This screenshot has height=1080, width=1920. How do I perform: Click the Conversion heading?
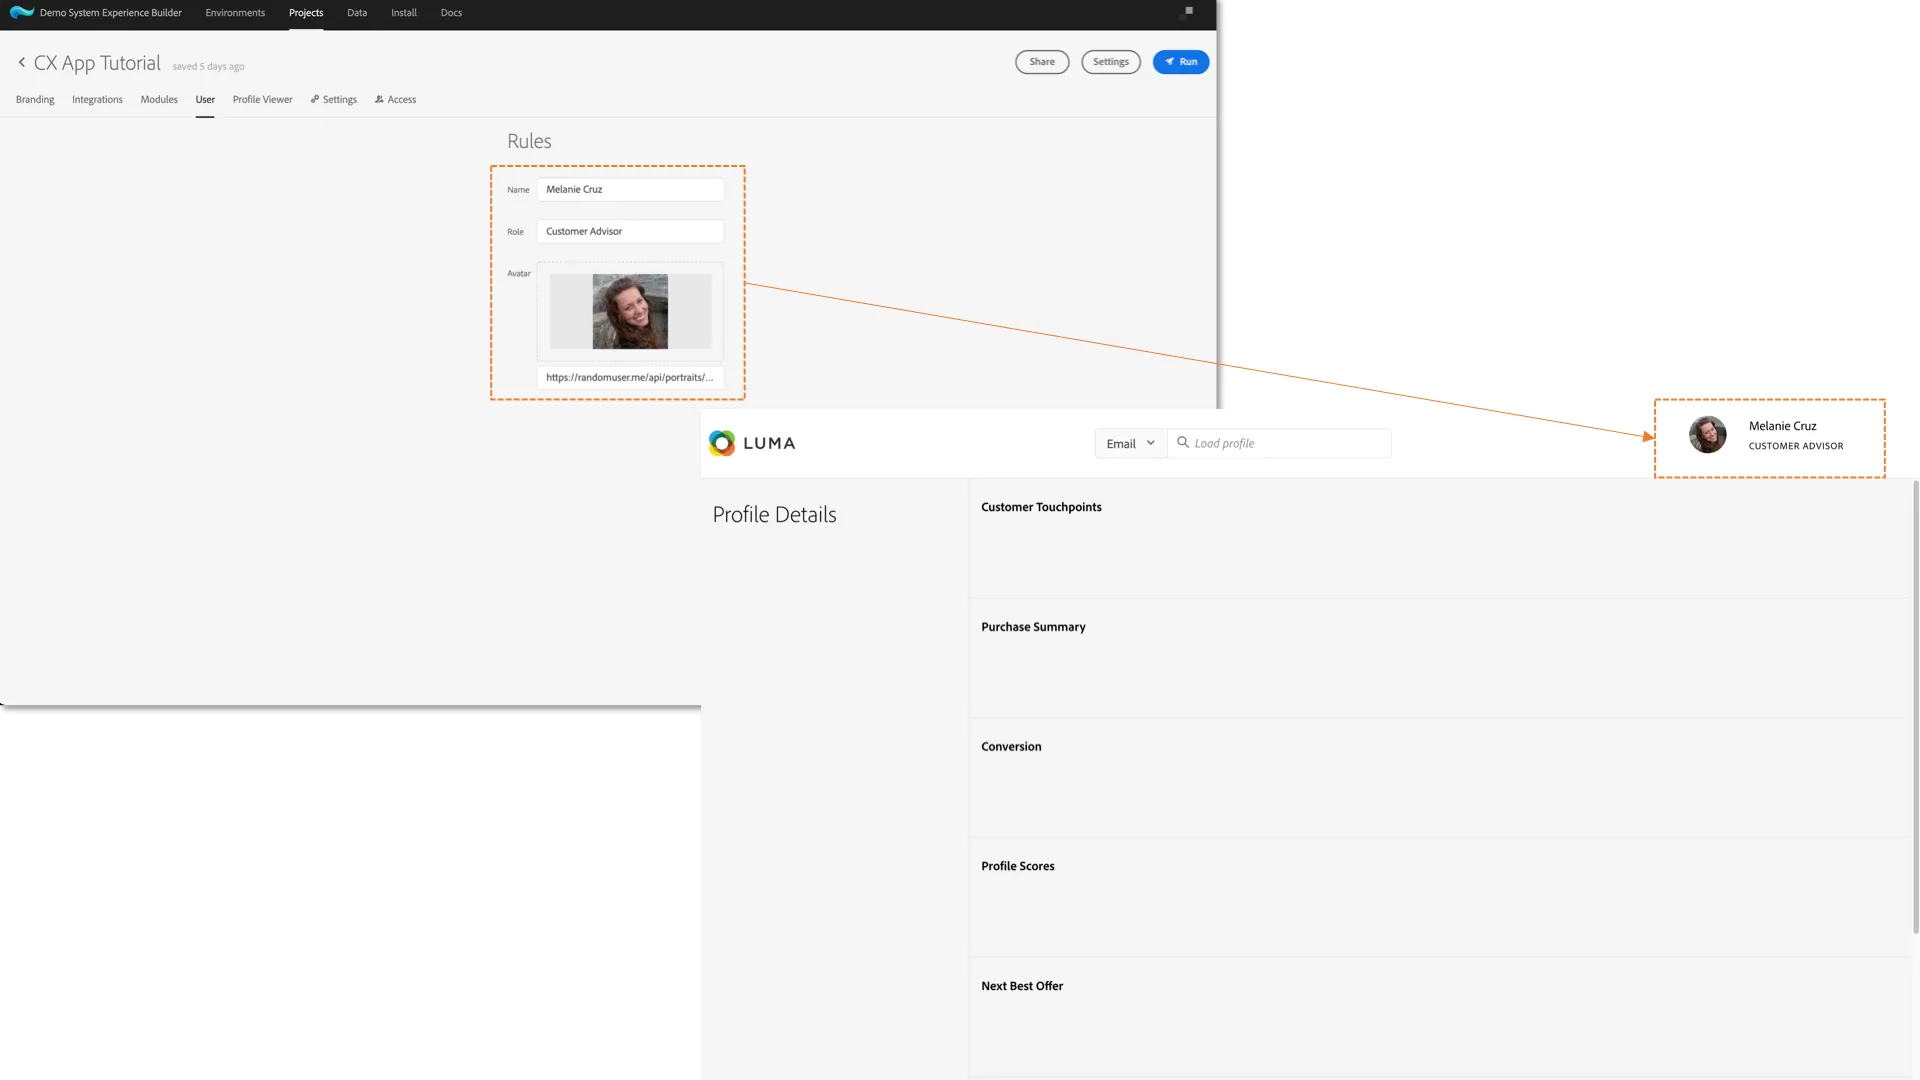pos(1011,747)
